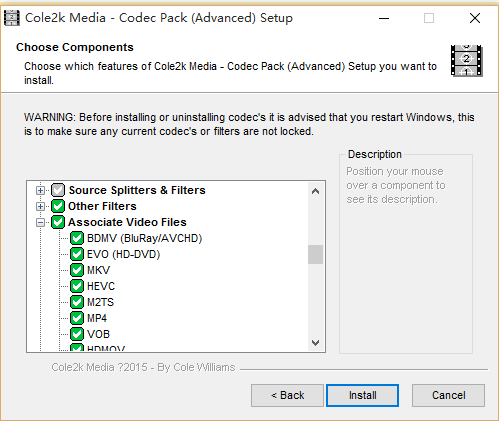
Task: Select the Associate Video Files label
Action: (x=127, y=222)
